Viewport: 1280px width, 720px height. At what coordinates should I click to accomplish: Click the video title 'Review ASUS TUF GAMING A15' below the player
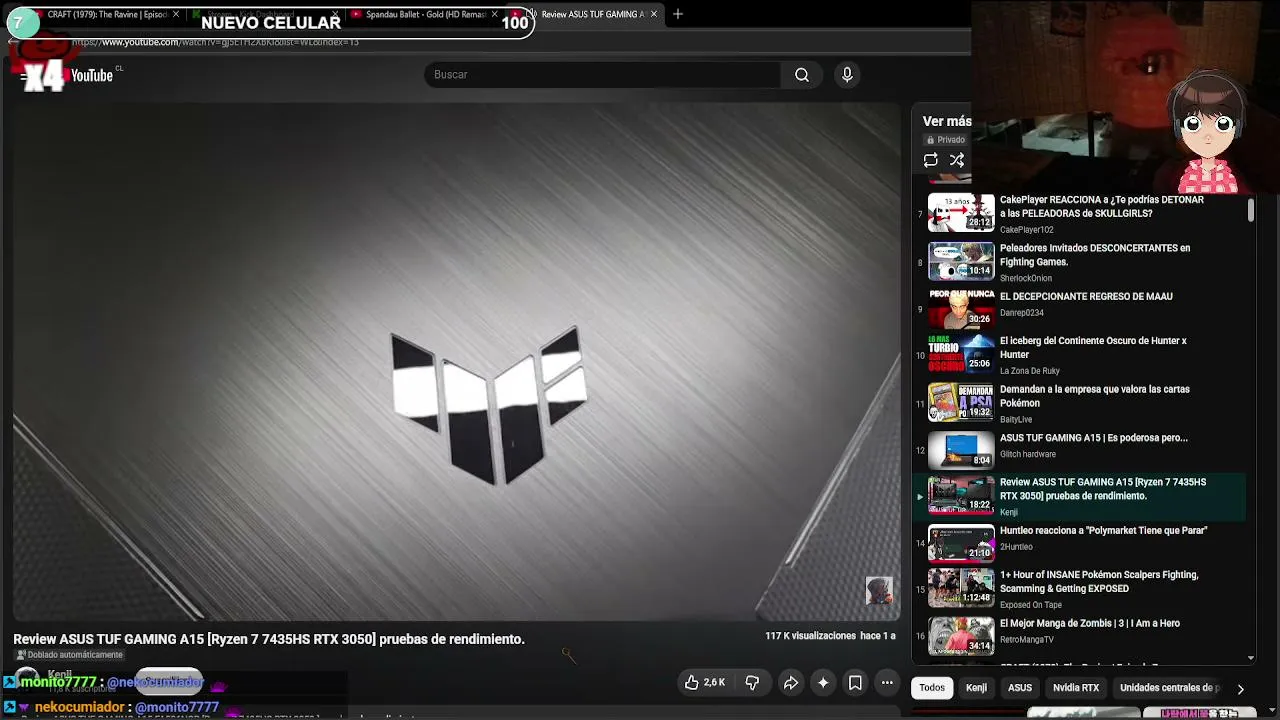269,639
